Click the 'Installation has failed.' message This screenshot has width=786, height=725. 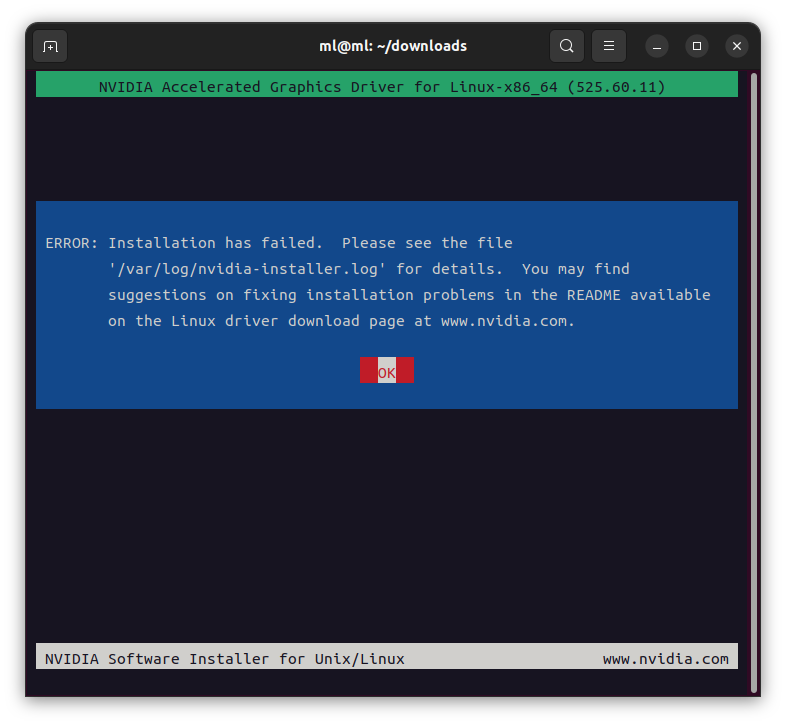[x=216, y=243]
